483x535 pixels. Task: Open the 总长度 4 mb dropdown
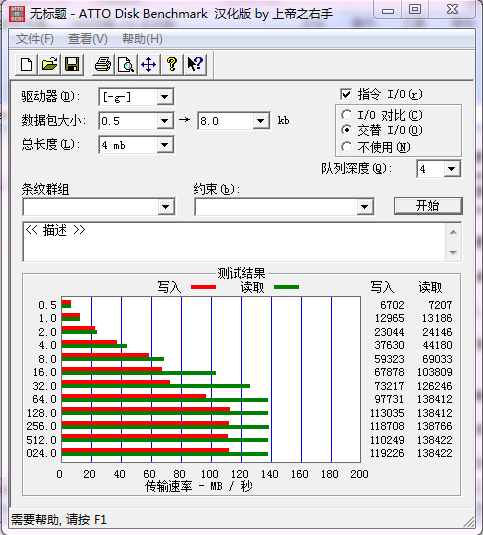click(165, 145)
